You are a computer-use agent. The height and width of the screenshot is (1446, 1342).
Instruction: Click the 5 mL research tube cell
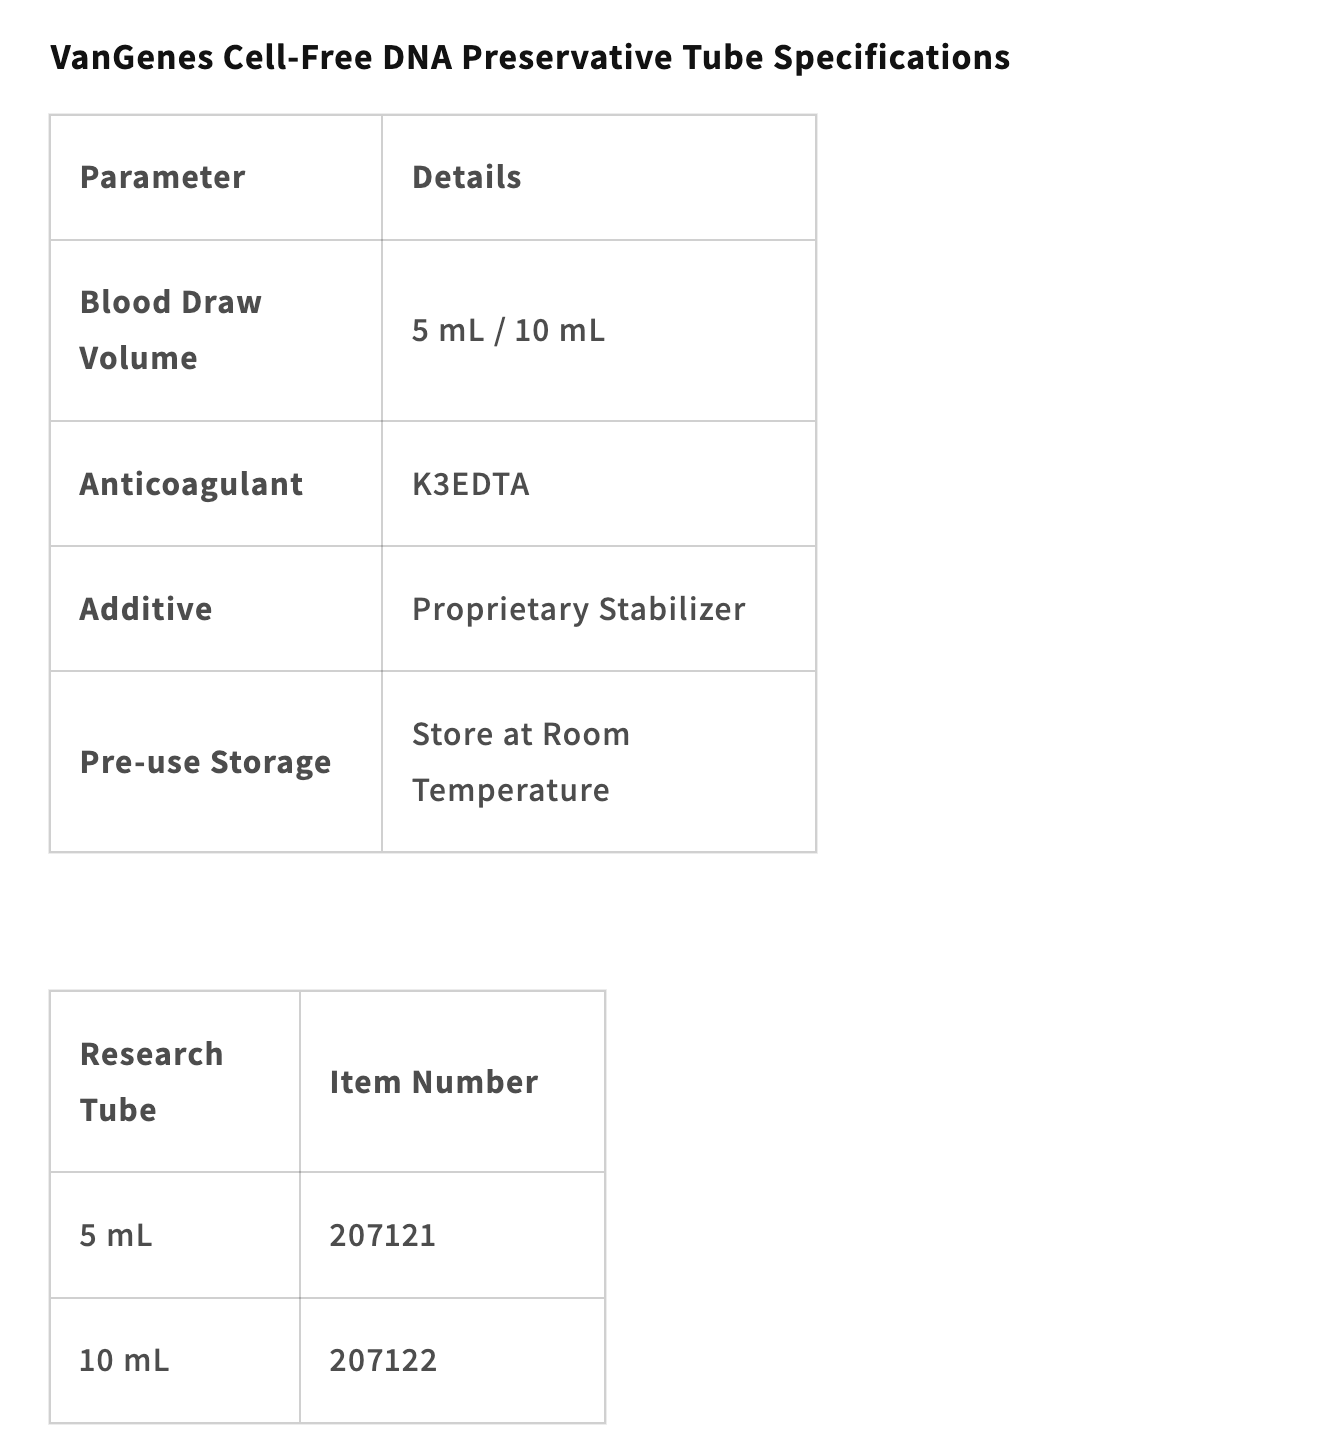click(116, 1236)
